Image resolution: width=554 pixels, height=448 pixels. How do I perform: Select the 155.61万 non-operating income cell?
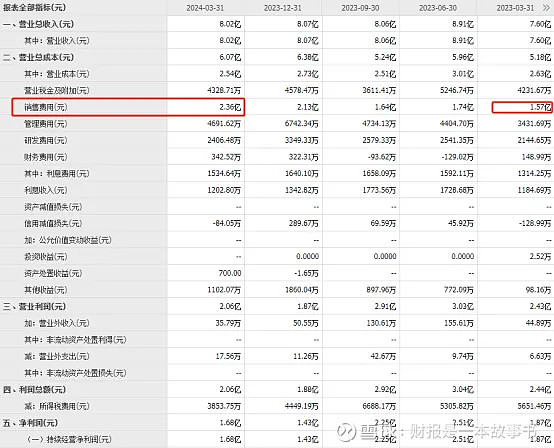(459, 323)
